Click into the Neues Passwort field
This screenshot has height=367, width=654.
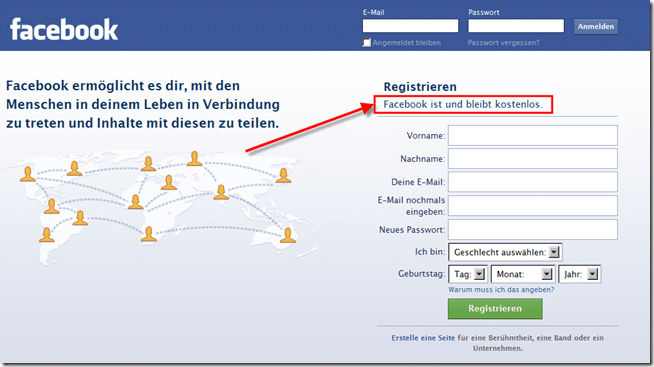pos(533,229)
